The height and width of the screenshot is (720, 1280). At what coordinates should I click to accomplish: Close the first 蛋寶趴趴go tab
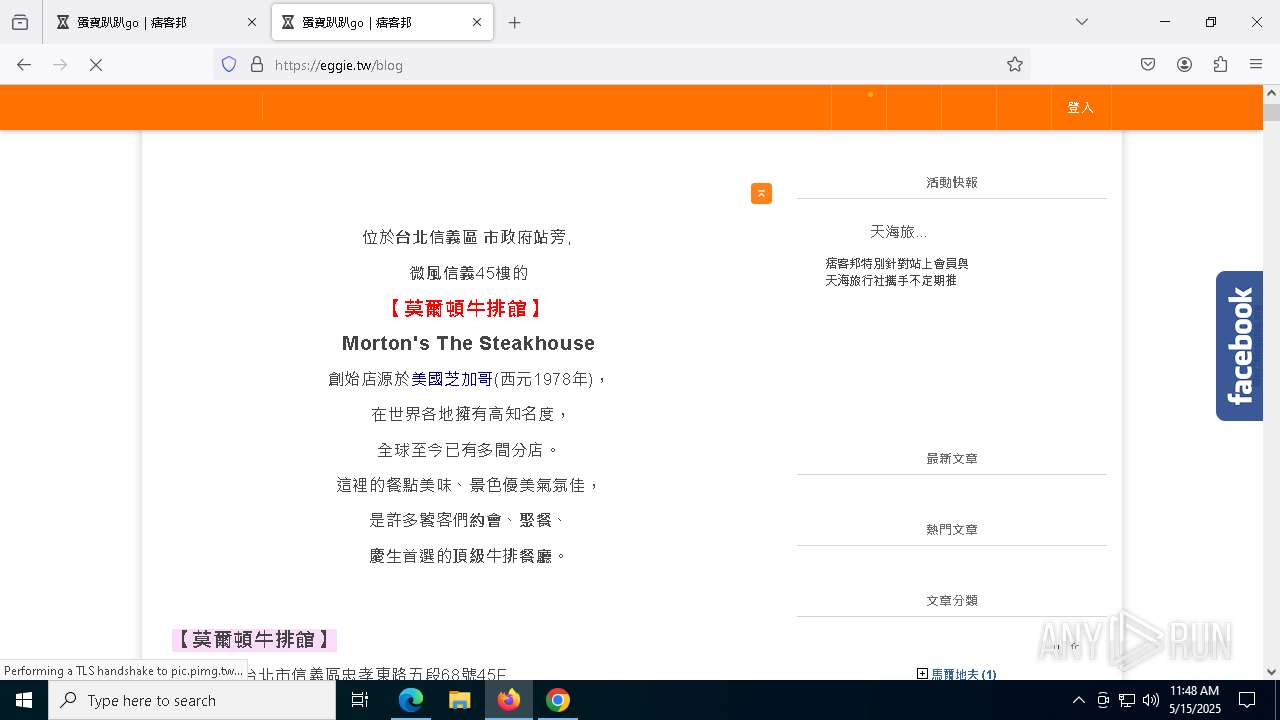point(252,22)
